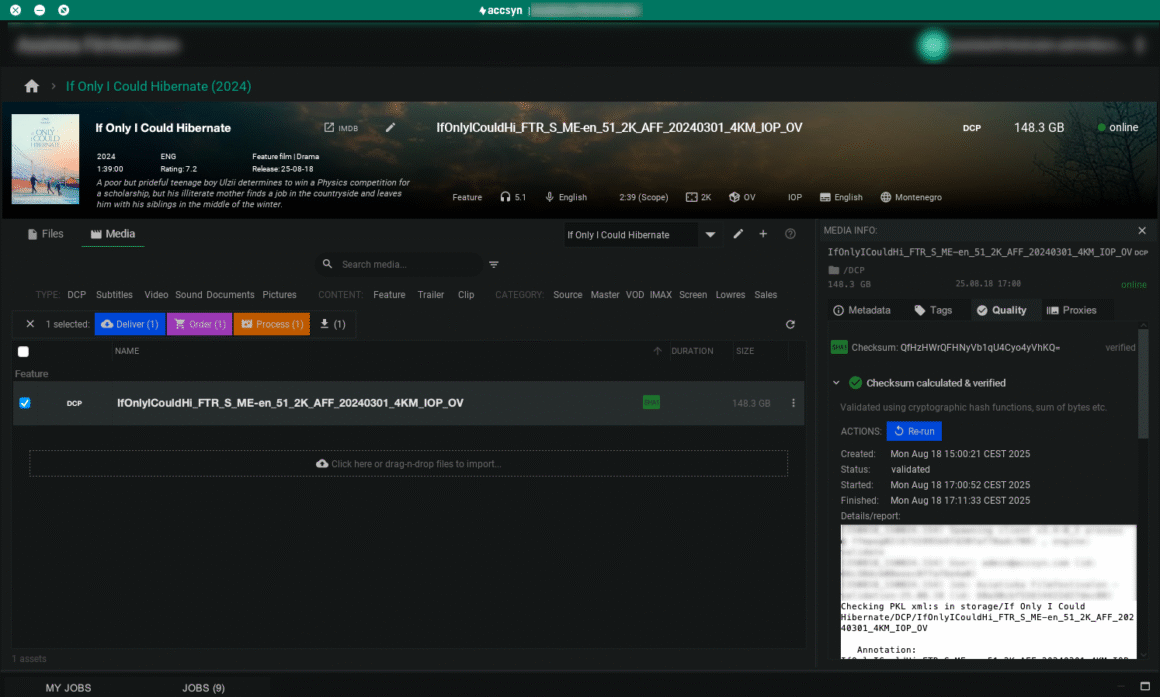Viewport: 1160px width, 697px height.
Task: Open search filter options icon
Action: (x=493, y=264)
